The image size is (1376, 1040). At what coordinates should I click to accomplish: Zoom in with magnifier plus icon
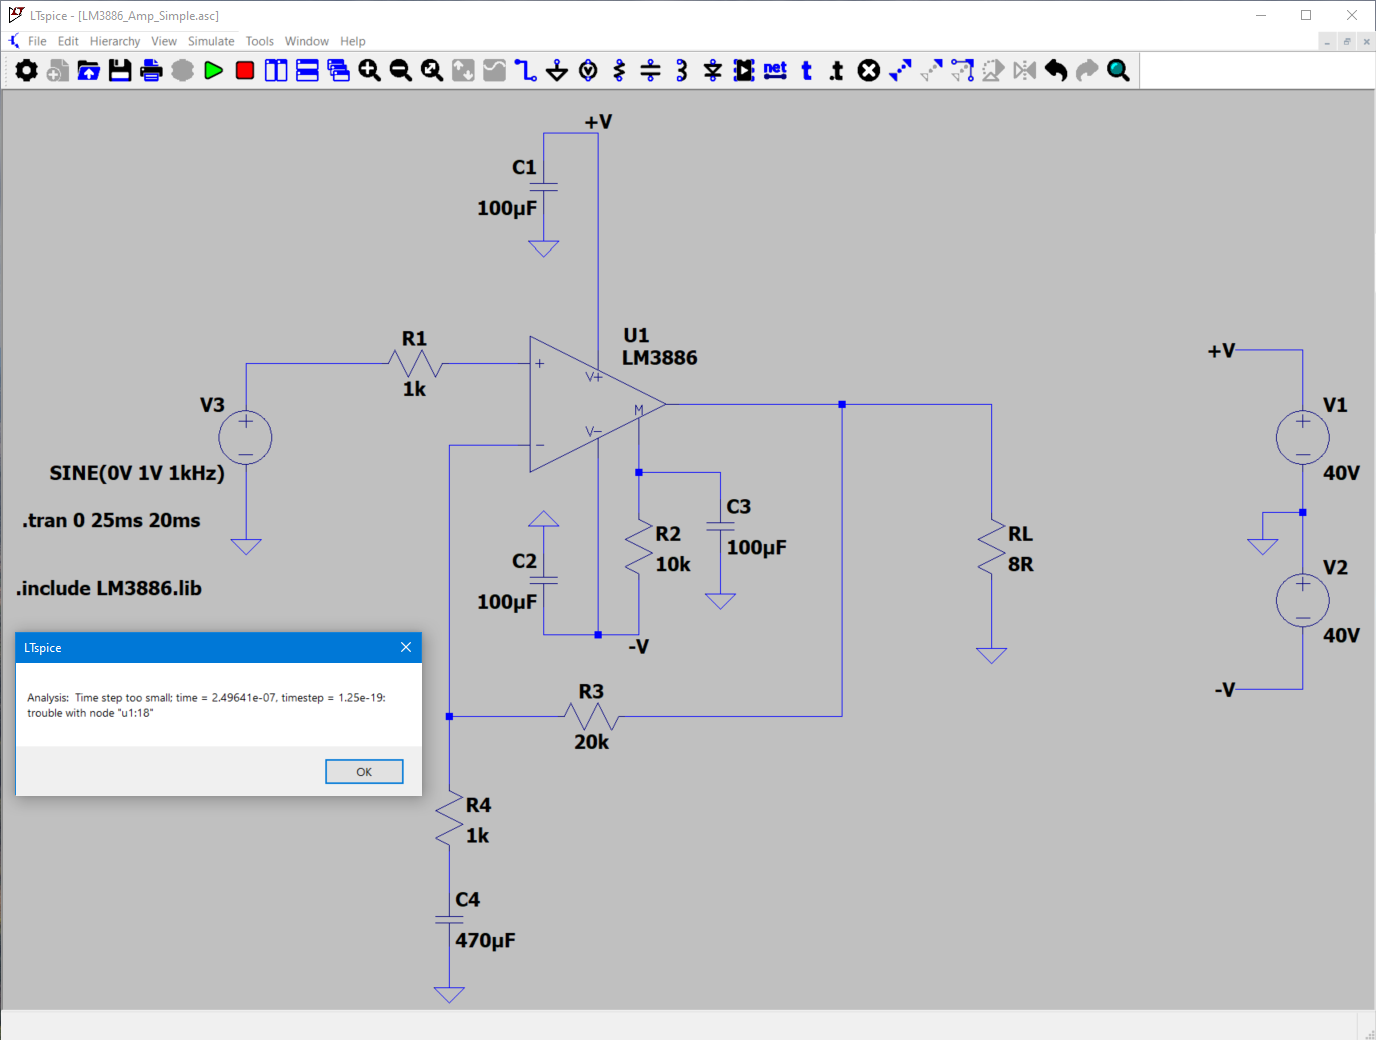point(369,70)
